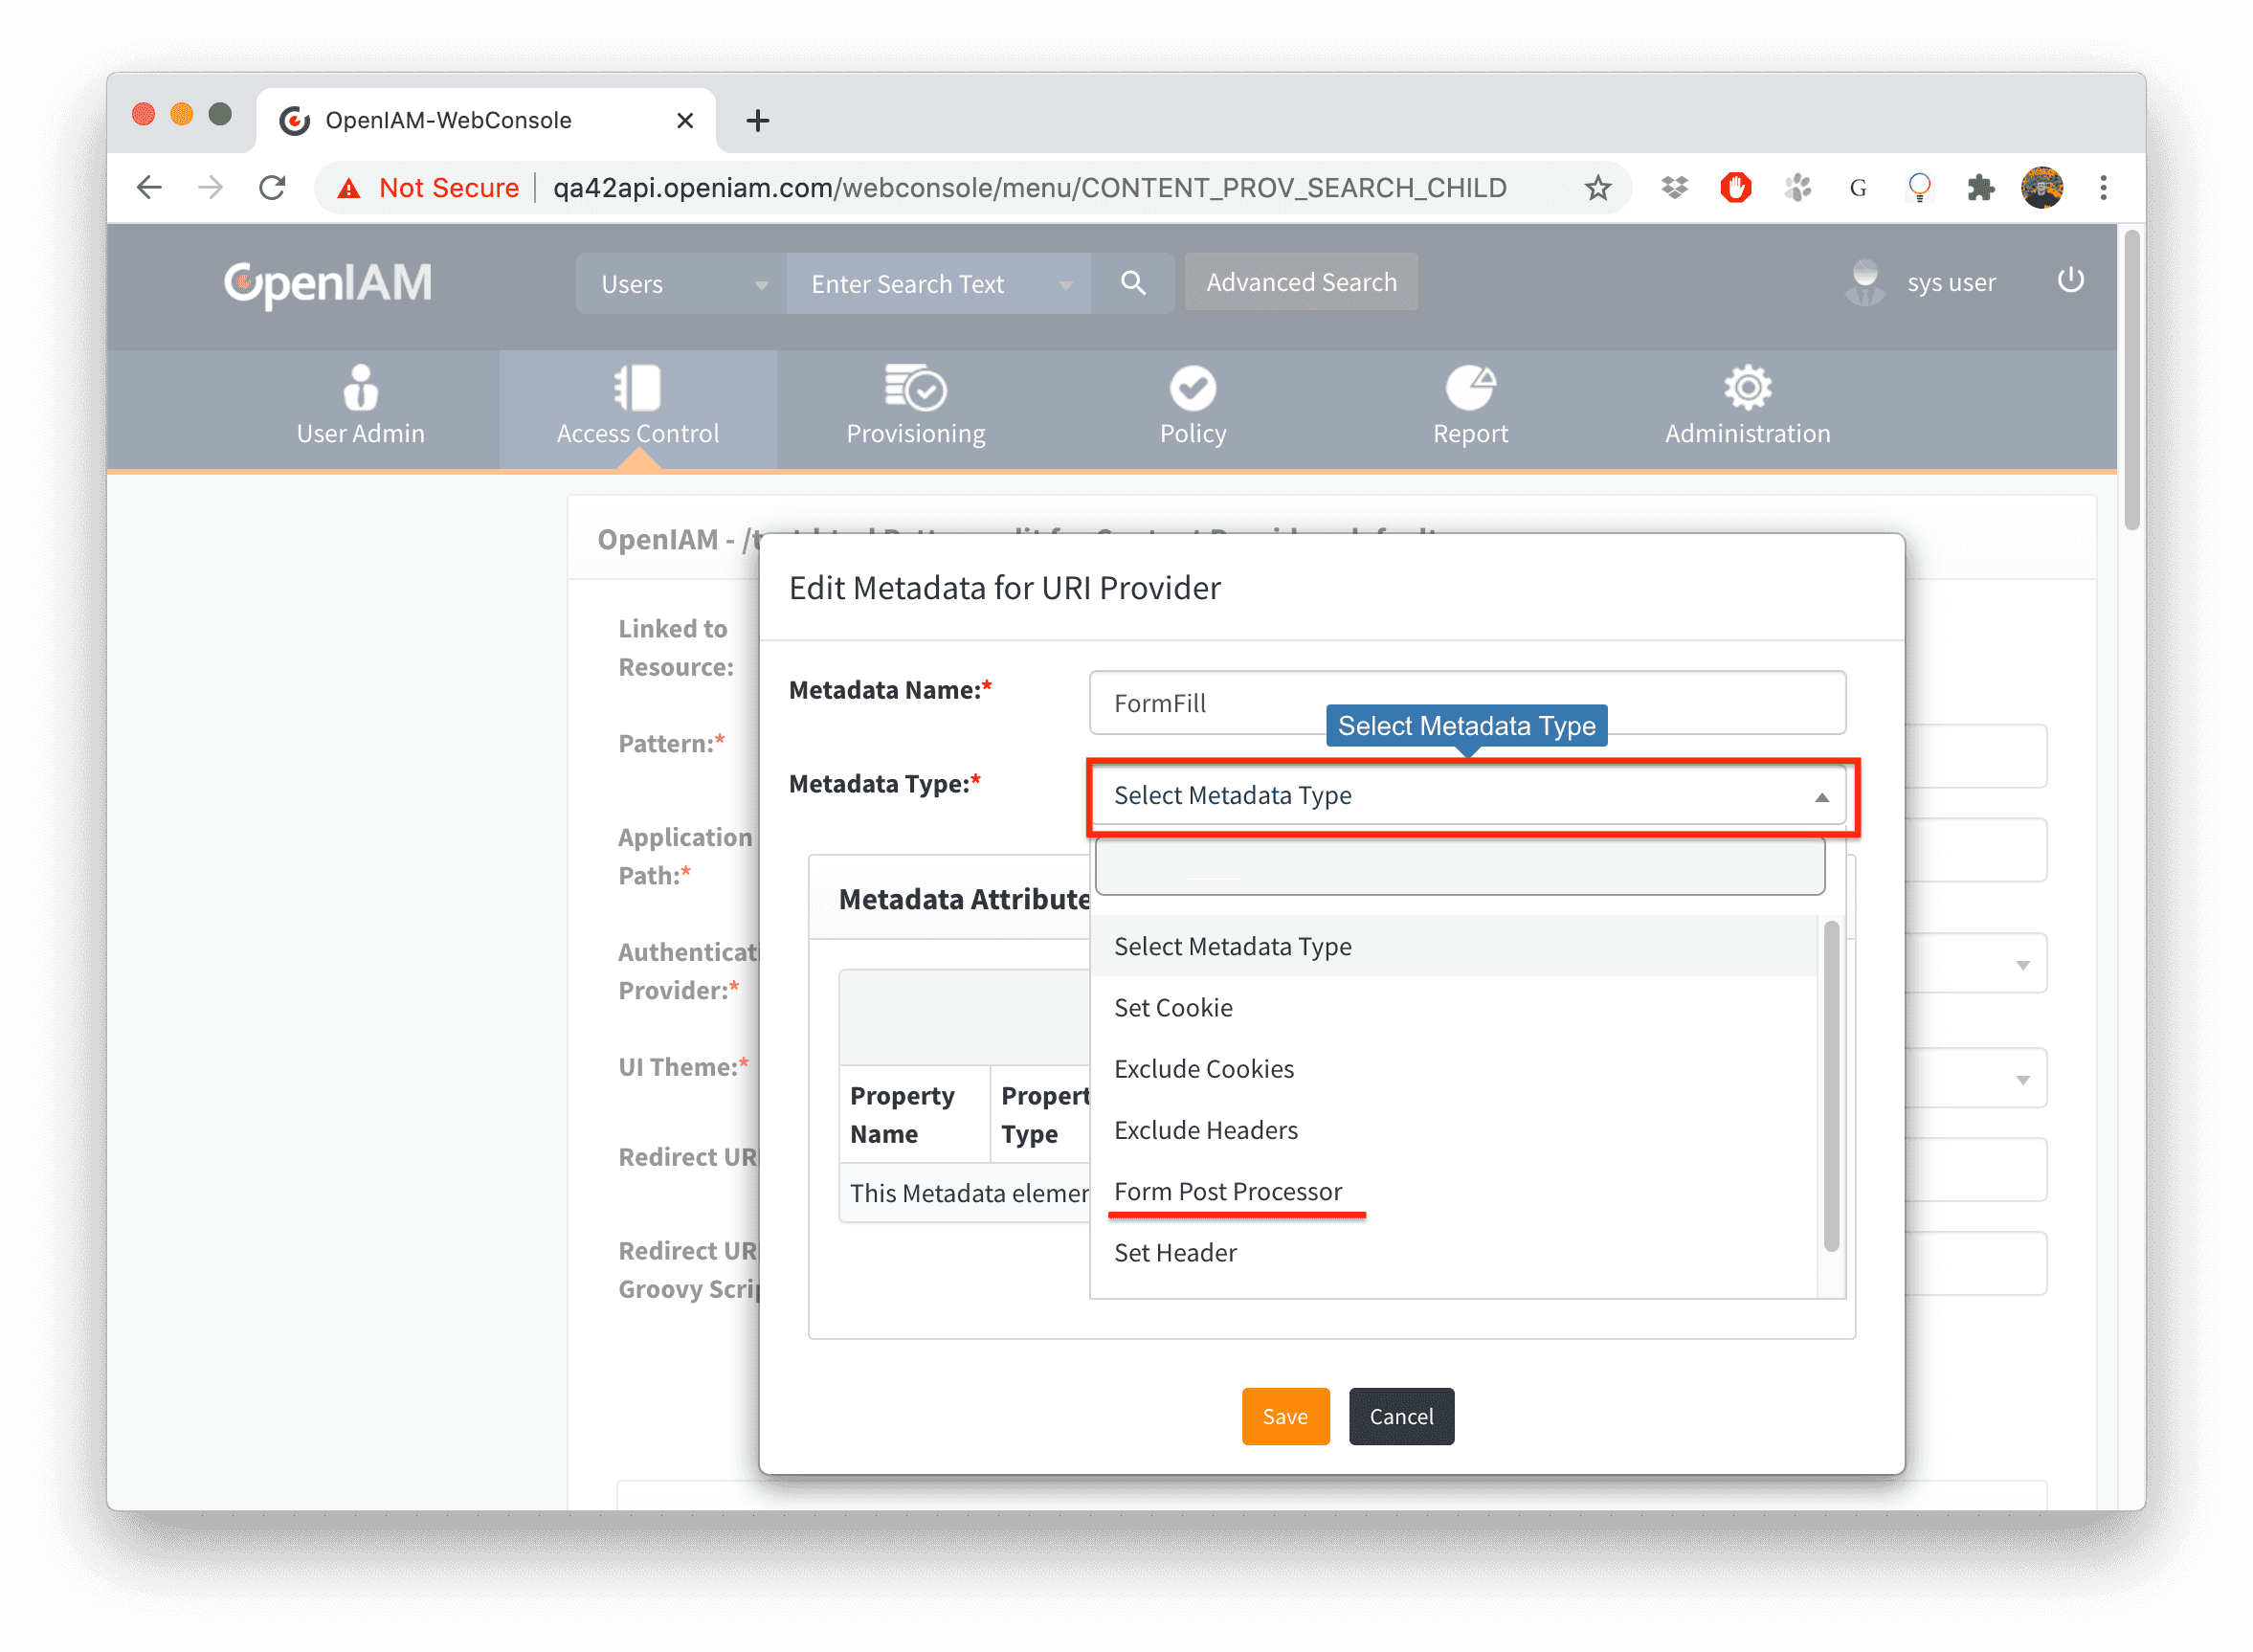Choose Set Cookie option
The image size is (2253, 1652).
pos(1173,1007)
